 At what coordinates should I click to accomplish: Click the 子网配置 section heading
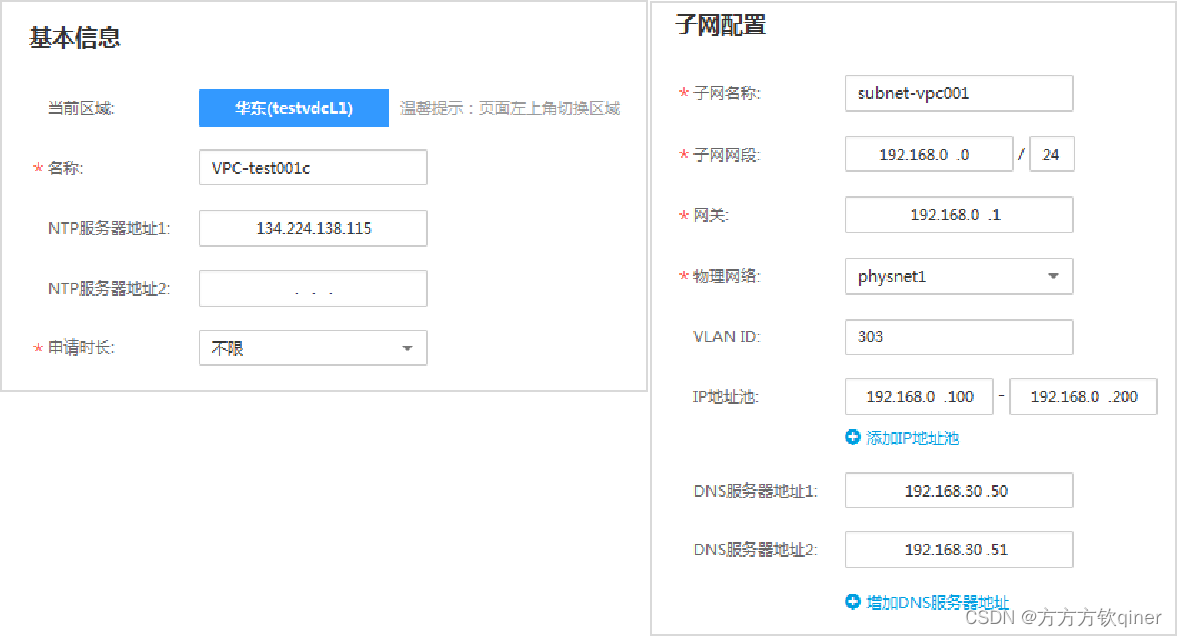coord(721,26)
